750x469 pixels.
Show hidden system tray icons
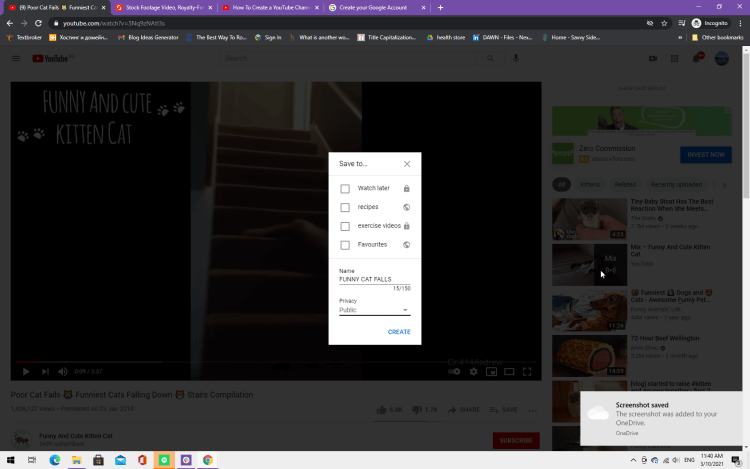(x=633, y=460)
